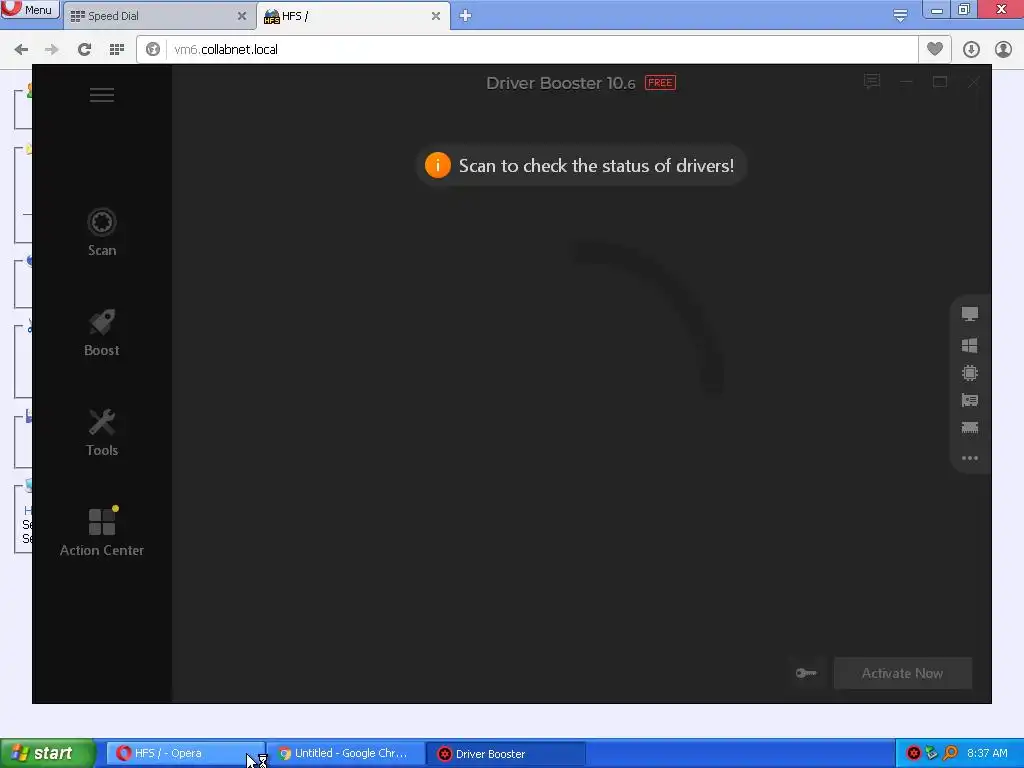Click the site info globe badge
This screenshot has height=768, width=1024.
(x=153, y=50)
